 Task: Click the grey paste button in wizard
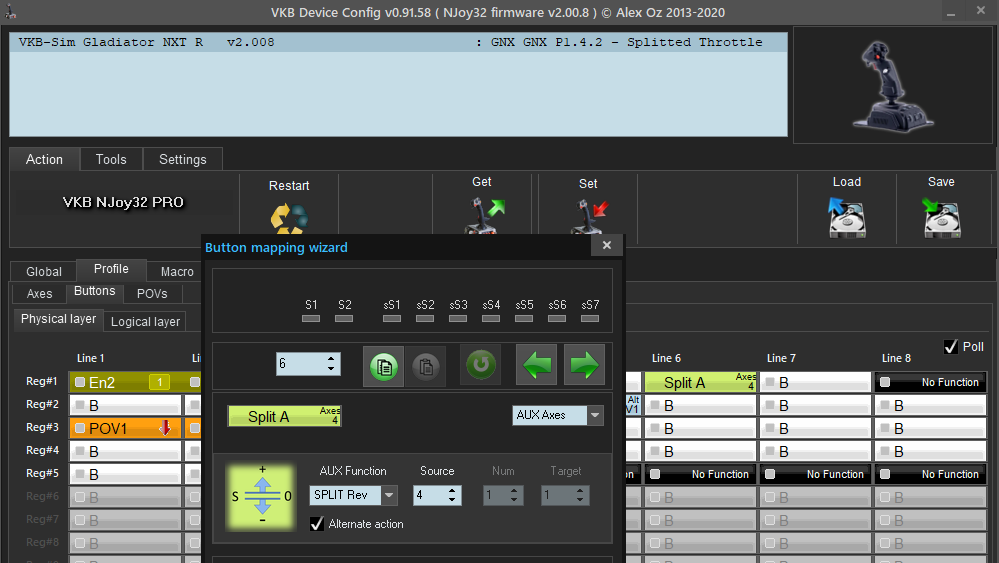[x=426, y=366]
